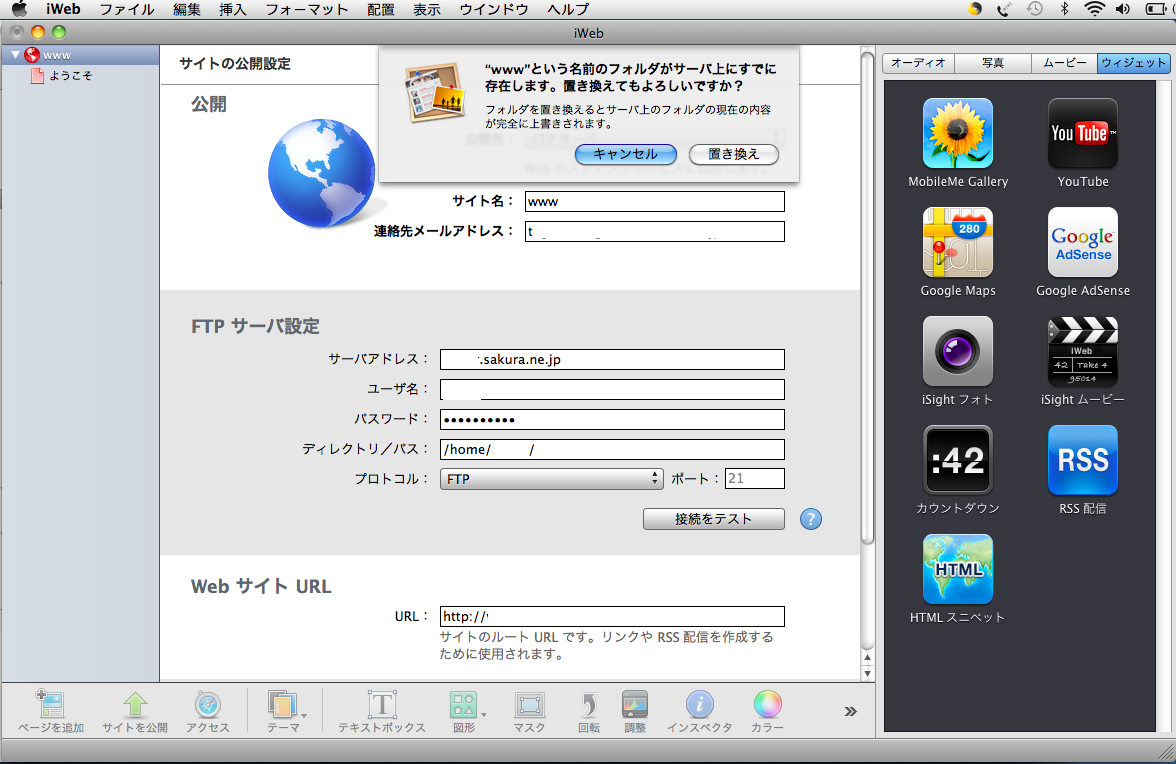Click the 置き換え button
The width and height of the screenshot is (1176, 764).
click(733, 154)
